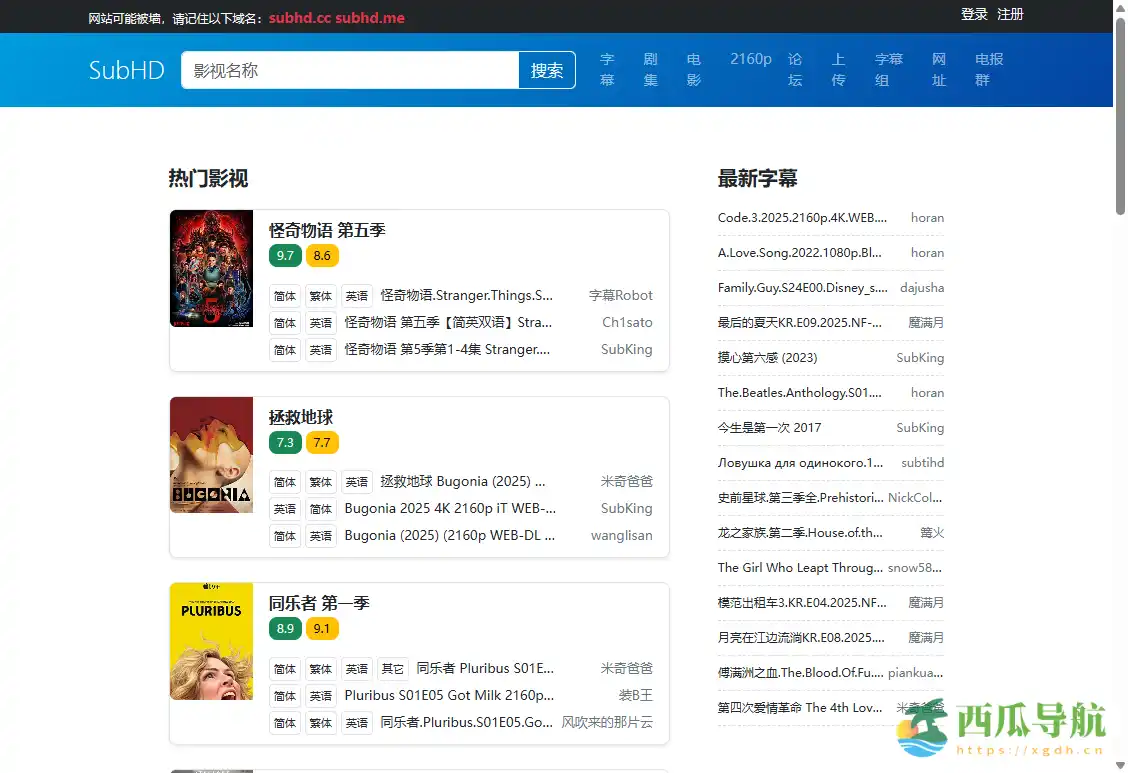
Task: Click the 注册 register link
Action: pos(1010,14)
